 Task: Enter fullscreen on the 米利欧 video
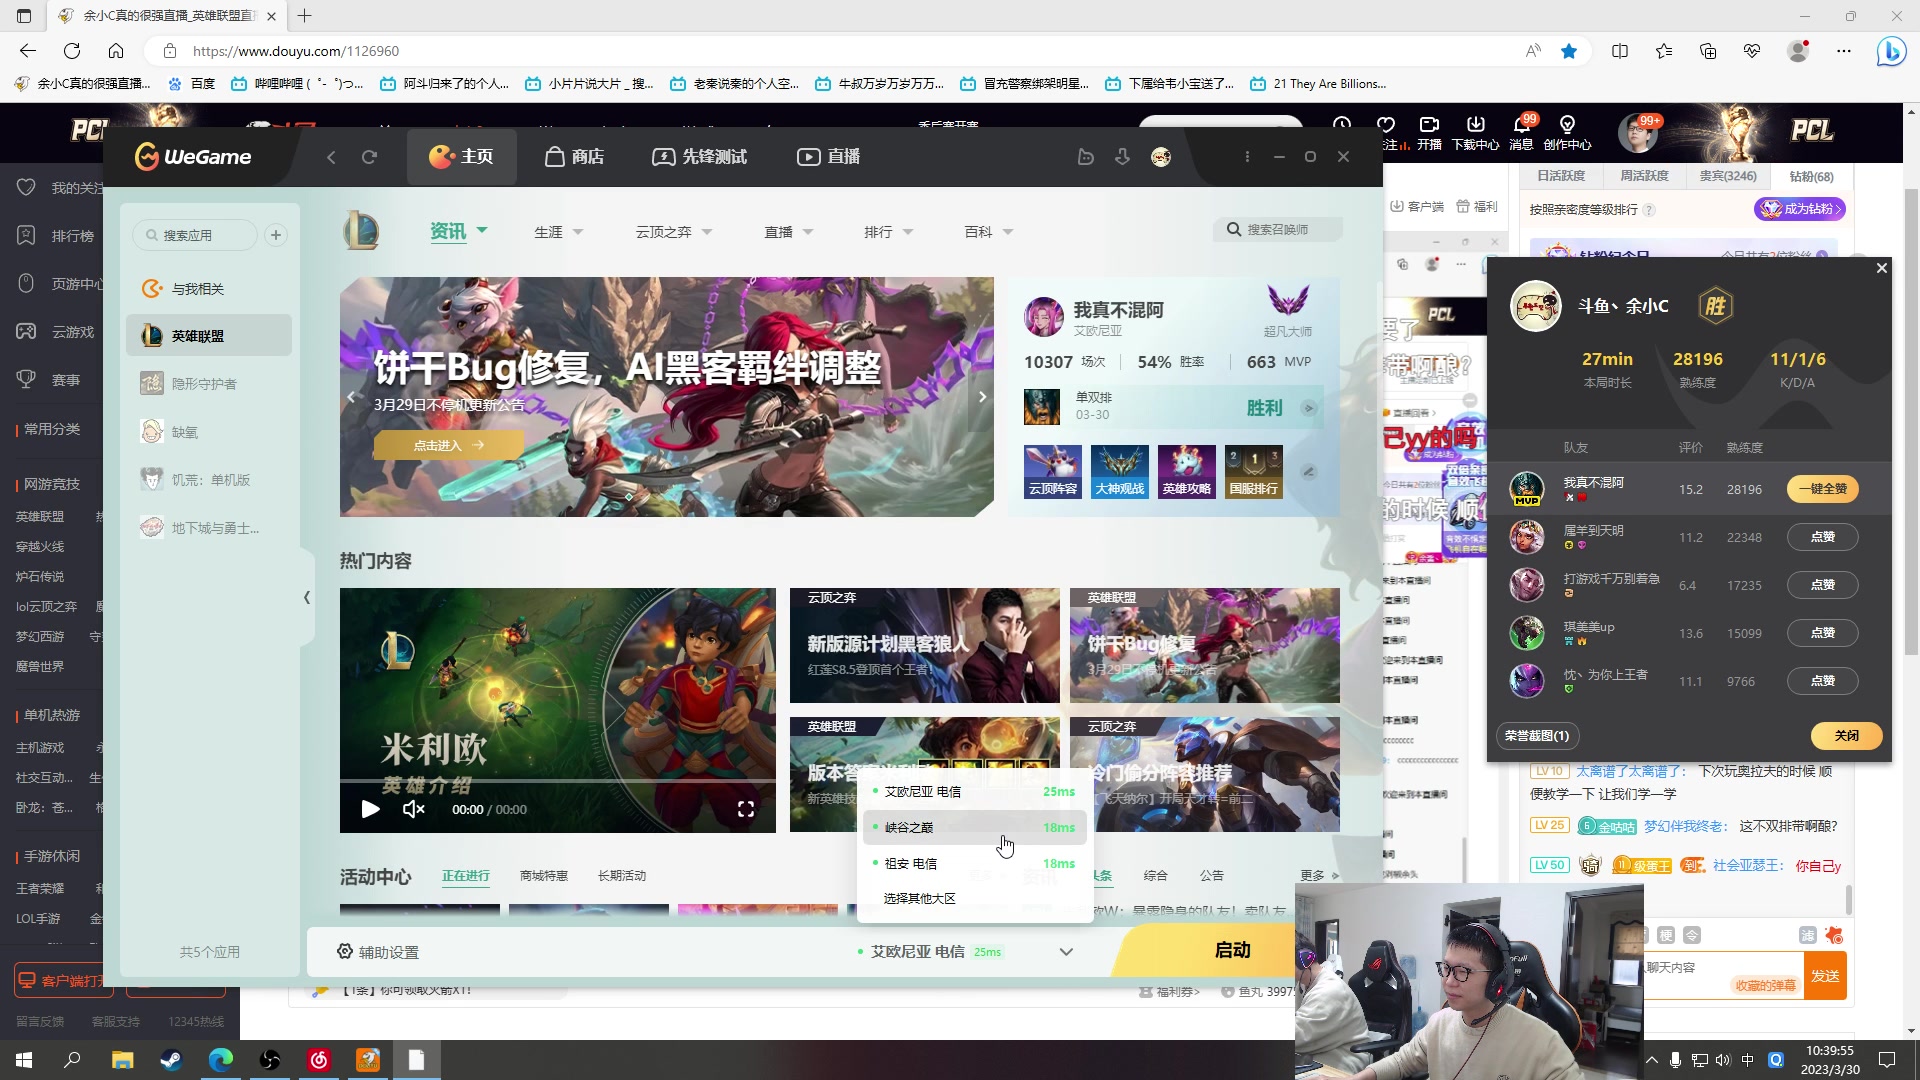coord(745,809)
